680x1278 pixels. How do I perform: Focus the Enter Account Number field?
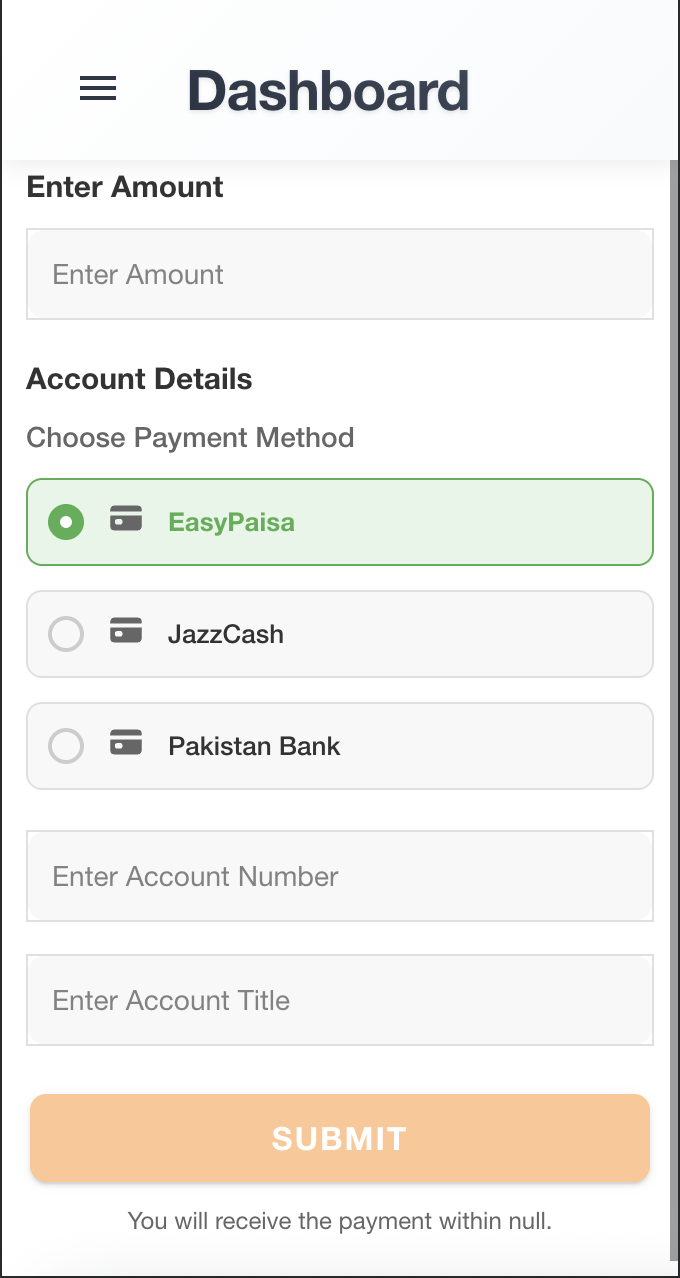point(340,876)
